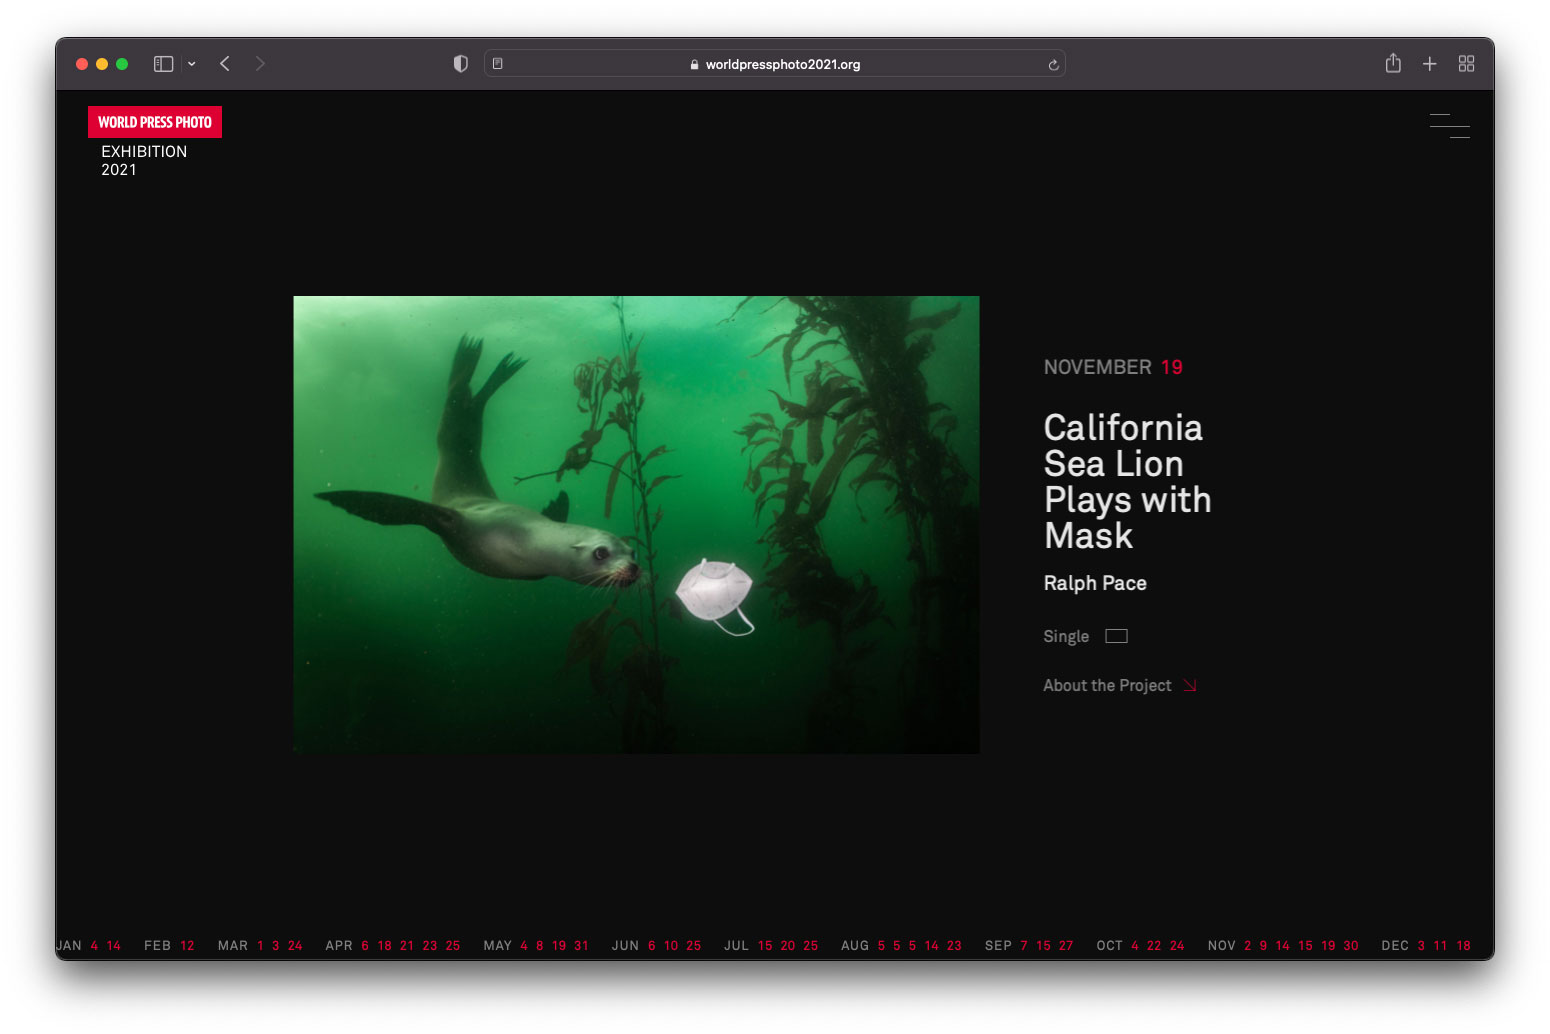
Task: Click the California Sea Lion Plays with Mask title
Action: (x=1127, y=481)
